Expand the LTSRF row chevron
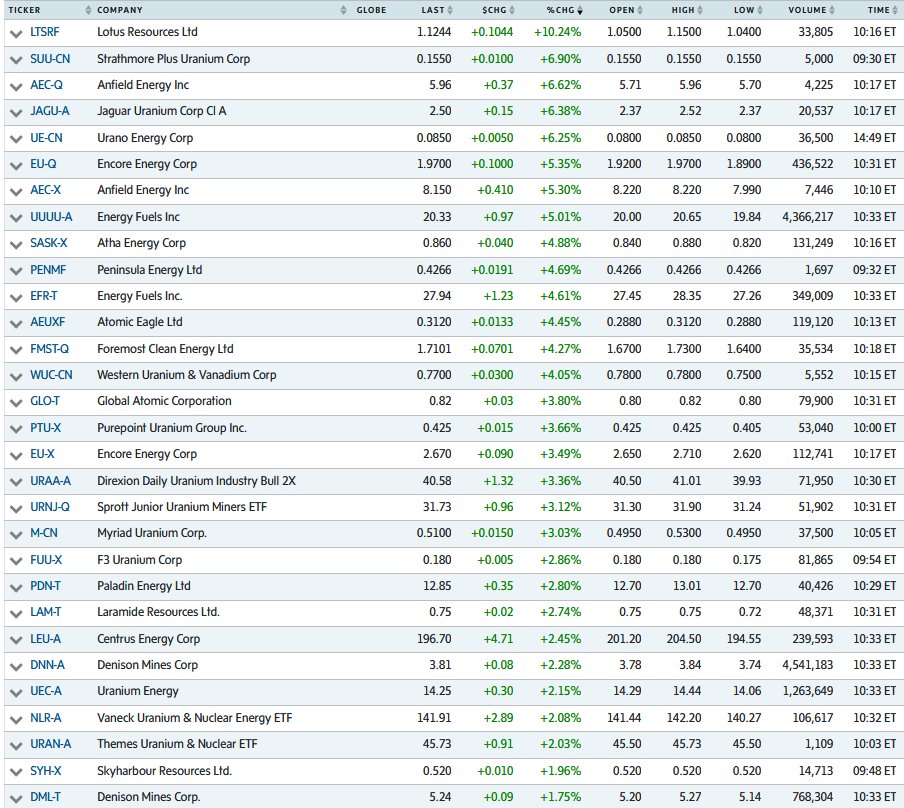 (16, 33)
